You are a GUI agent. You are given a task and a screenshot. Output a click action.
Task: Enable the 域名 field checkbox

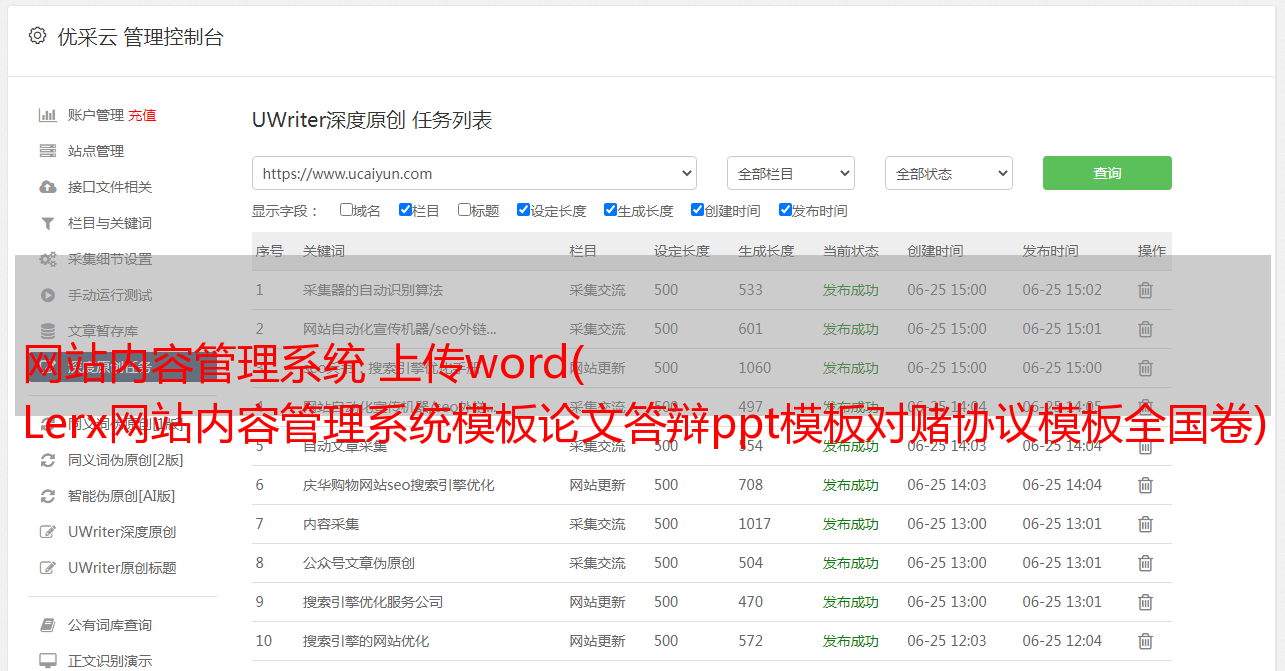click(x=346, y=210)
